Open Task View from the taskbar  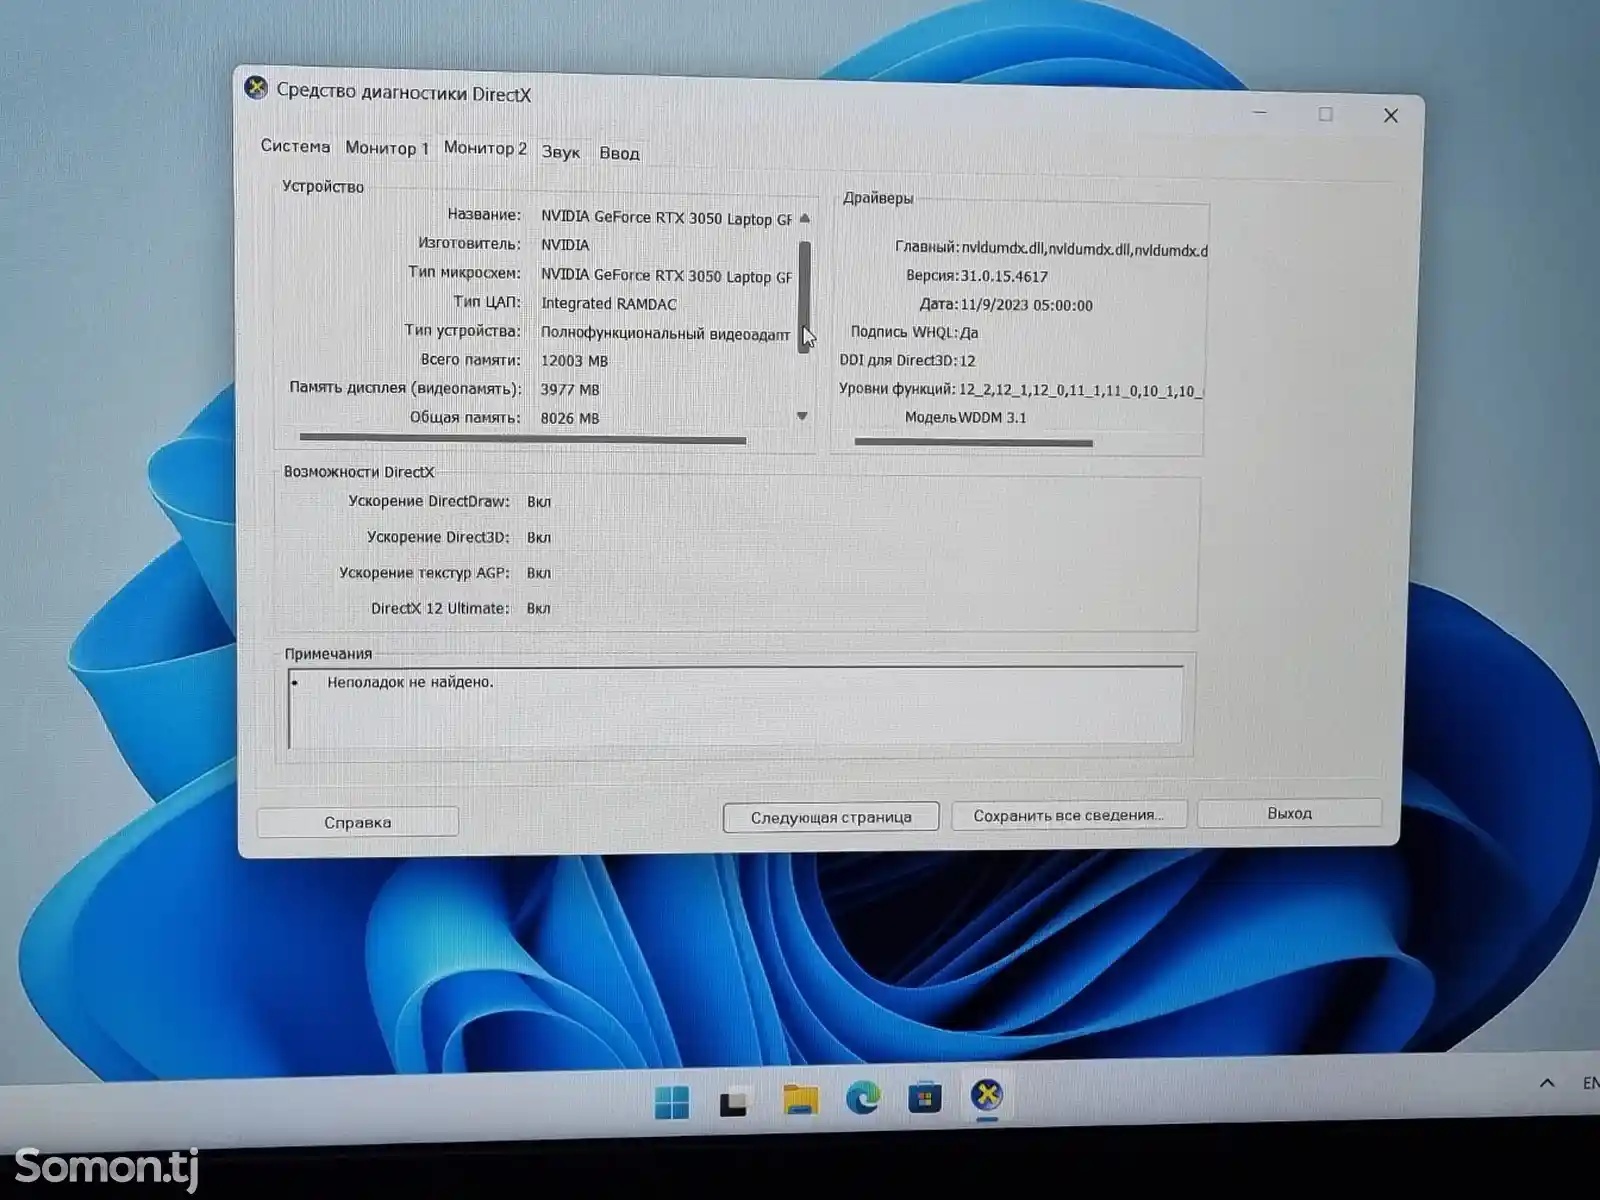[x=735, y=1102]
